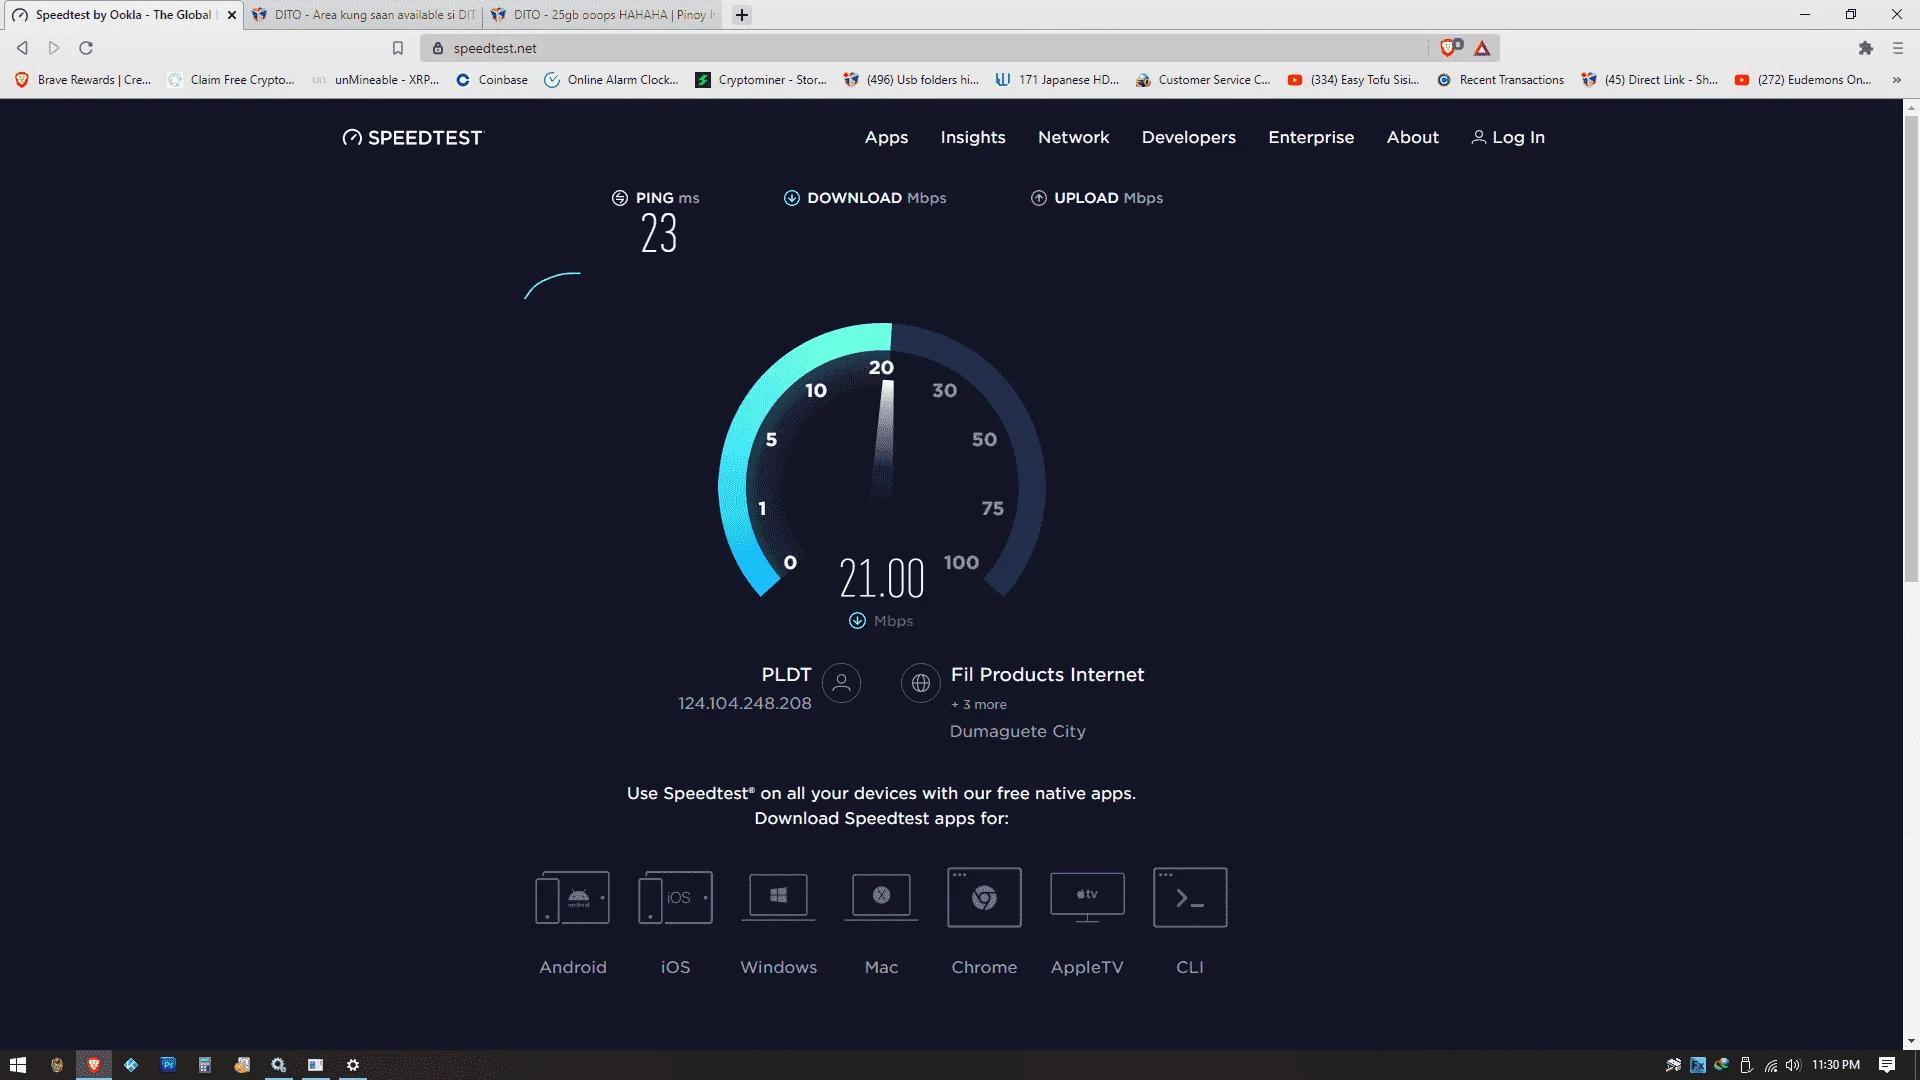Bookmark this page with the bookmark icon
Image resolution: width=1920 pixels, height=1080 pixels.
pyautogui.click(x=398, y=48)
